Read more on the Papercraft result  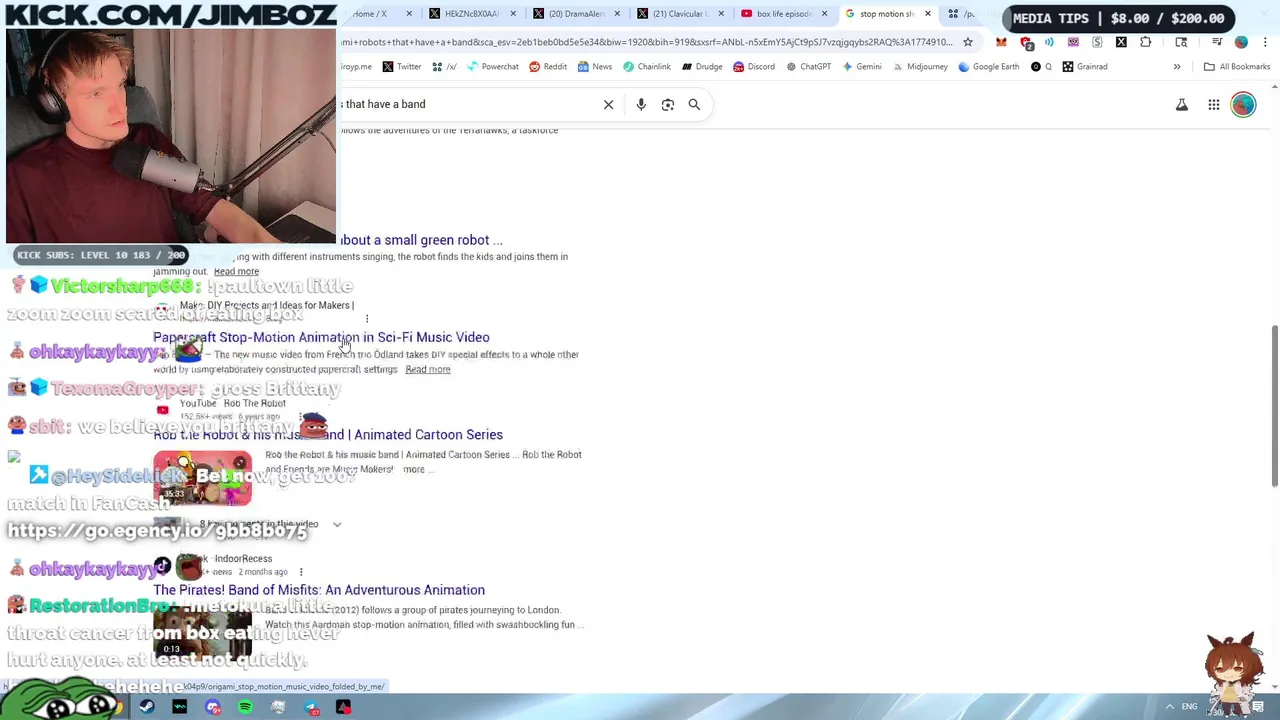click(428, 370)
